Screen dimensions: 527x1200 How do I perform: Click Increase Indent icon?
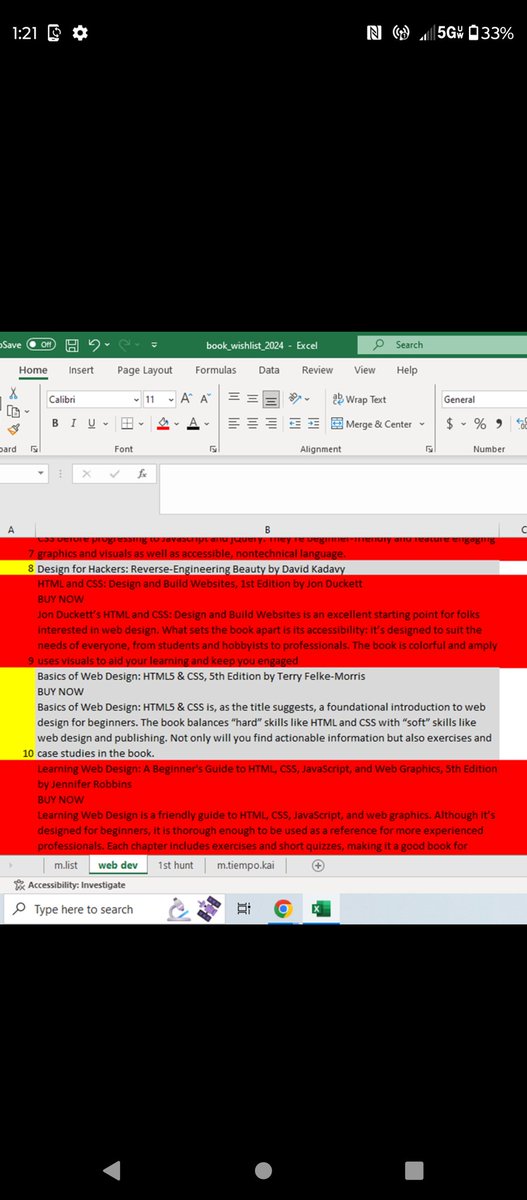tap(313, 424)
